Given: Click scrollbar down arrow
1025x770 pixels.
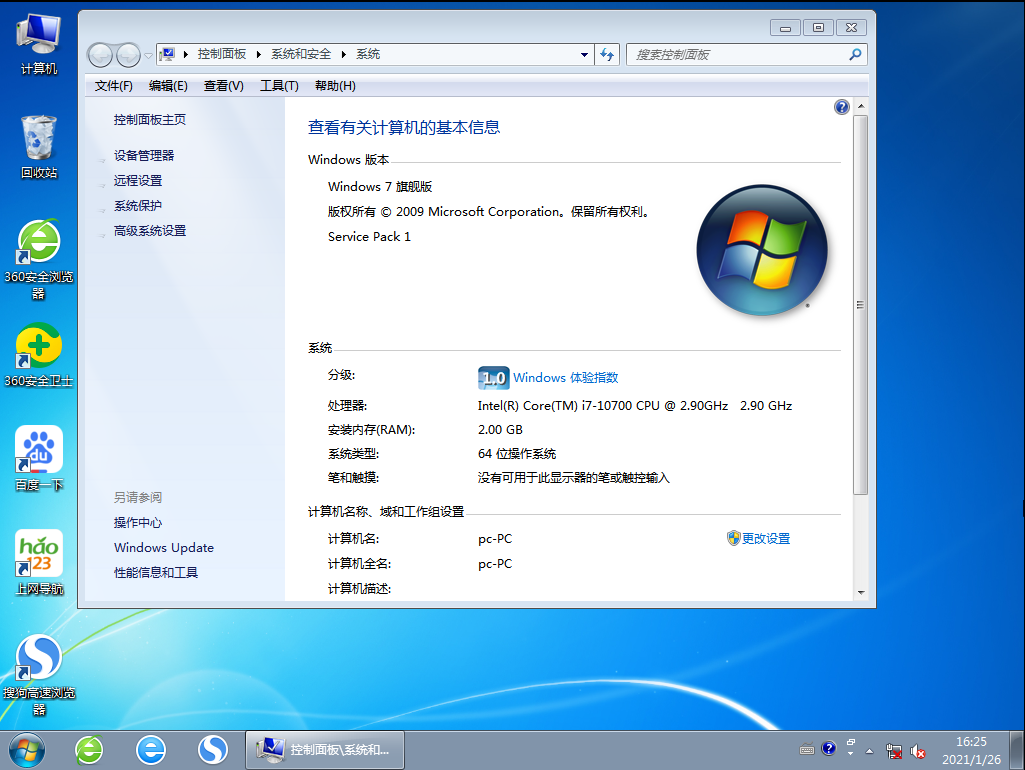Looking at the screenshot, I should 860,592.
